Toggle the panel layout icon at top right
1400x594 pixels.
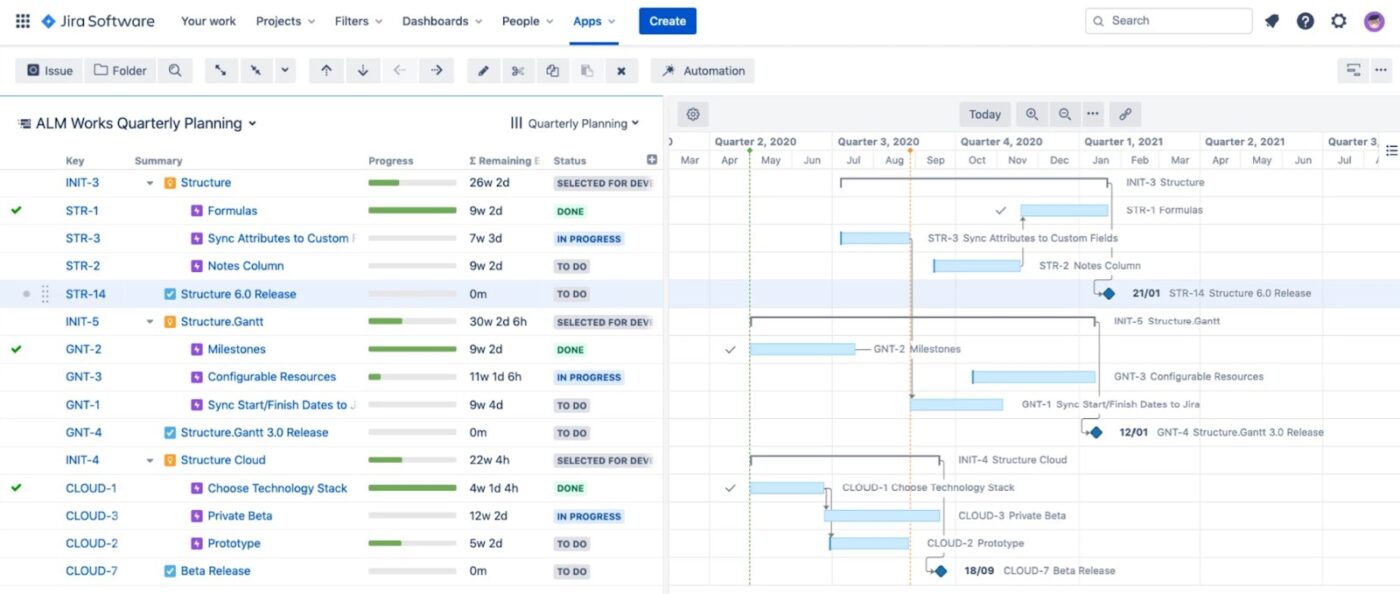[x=1353, y=70]
